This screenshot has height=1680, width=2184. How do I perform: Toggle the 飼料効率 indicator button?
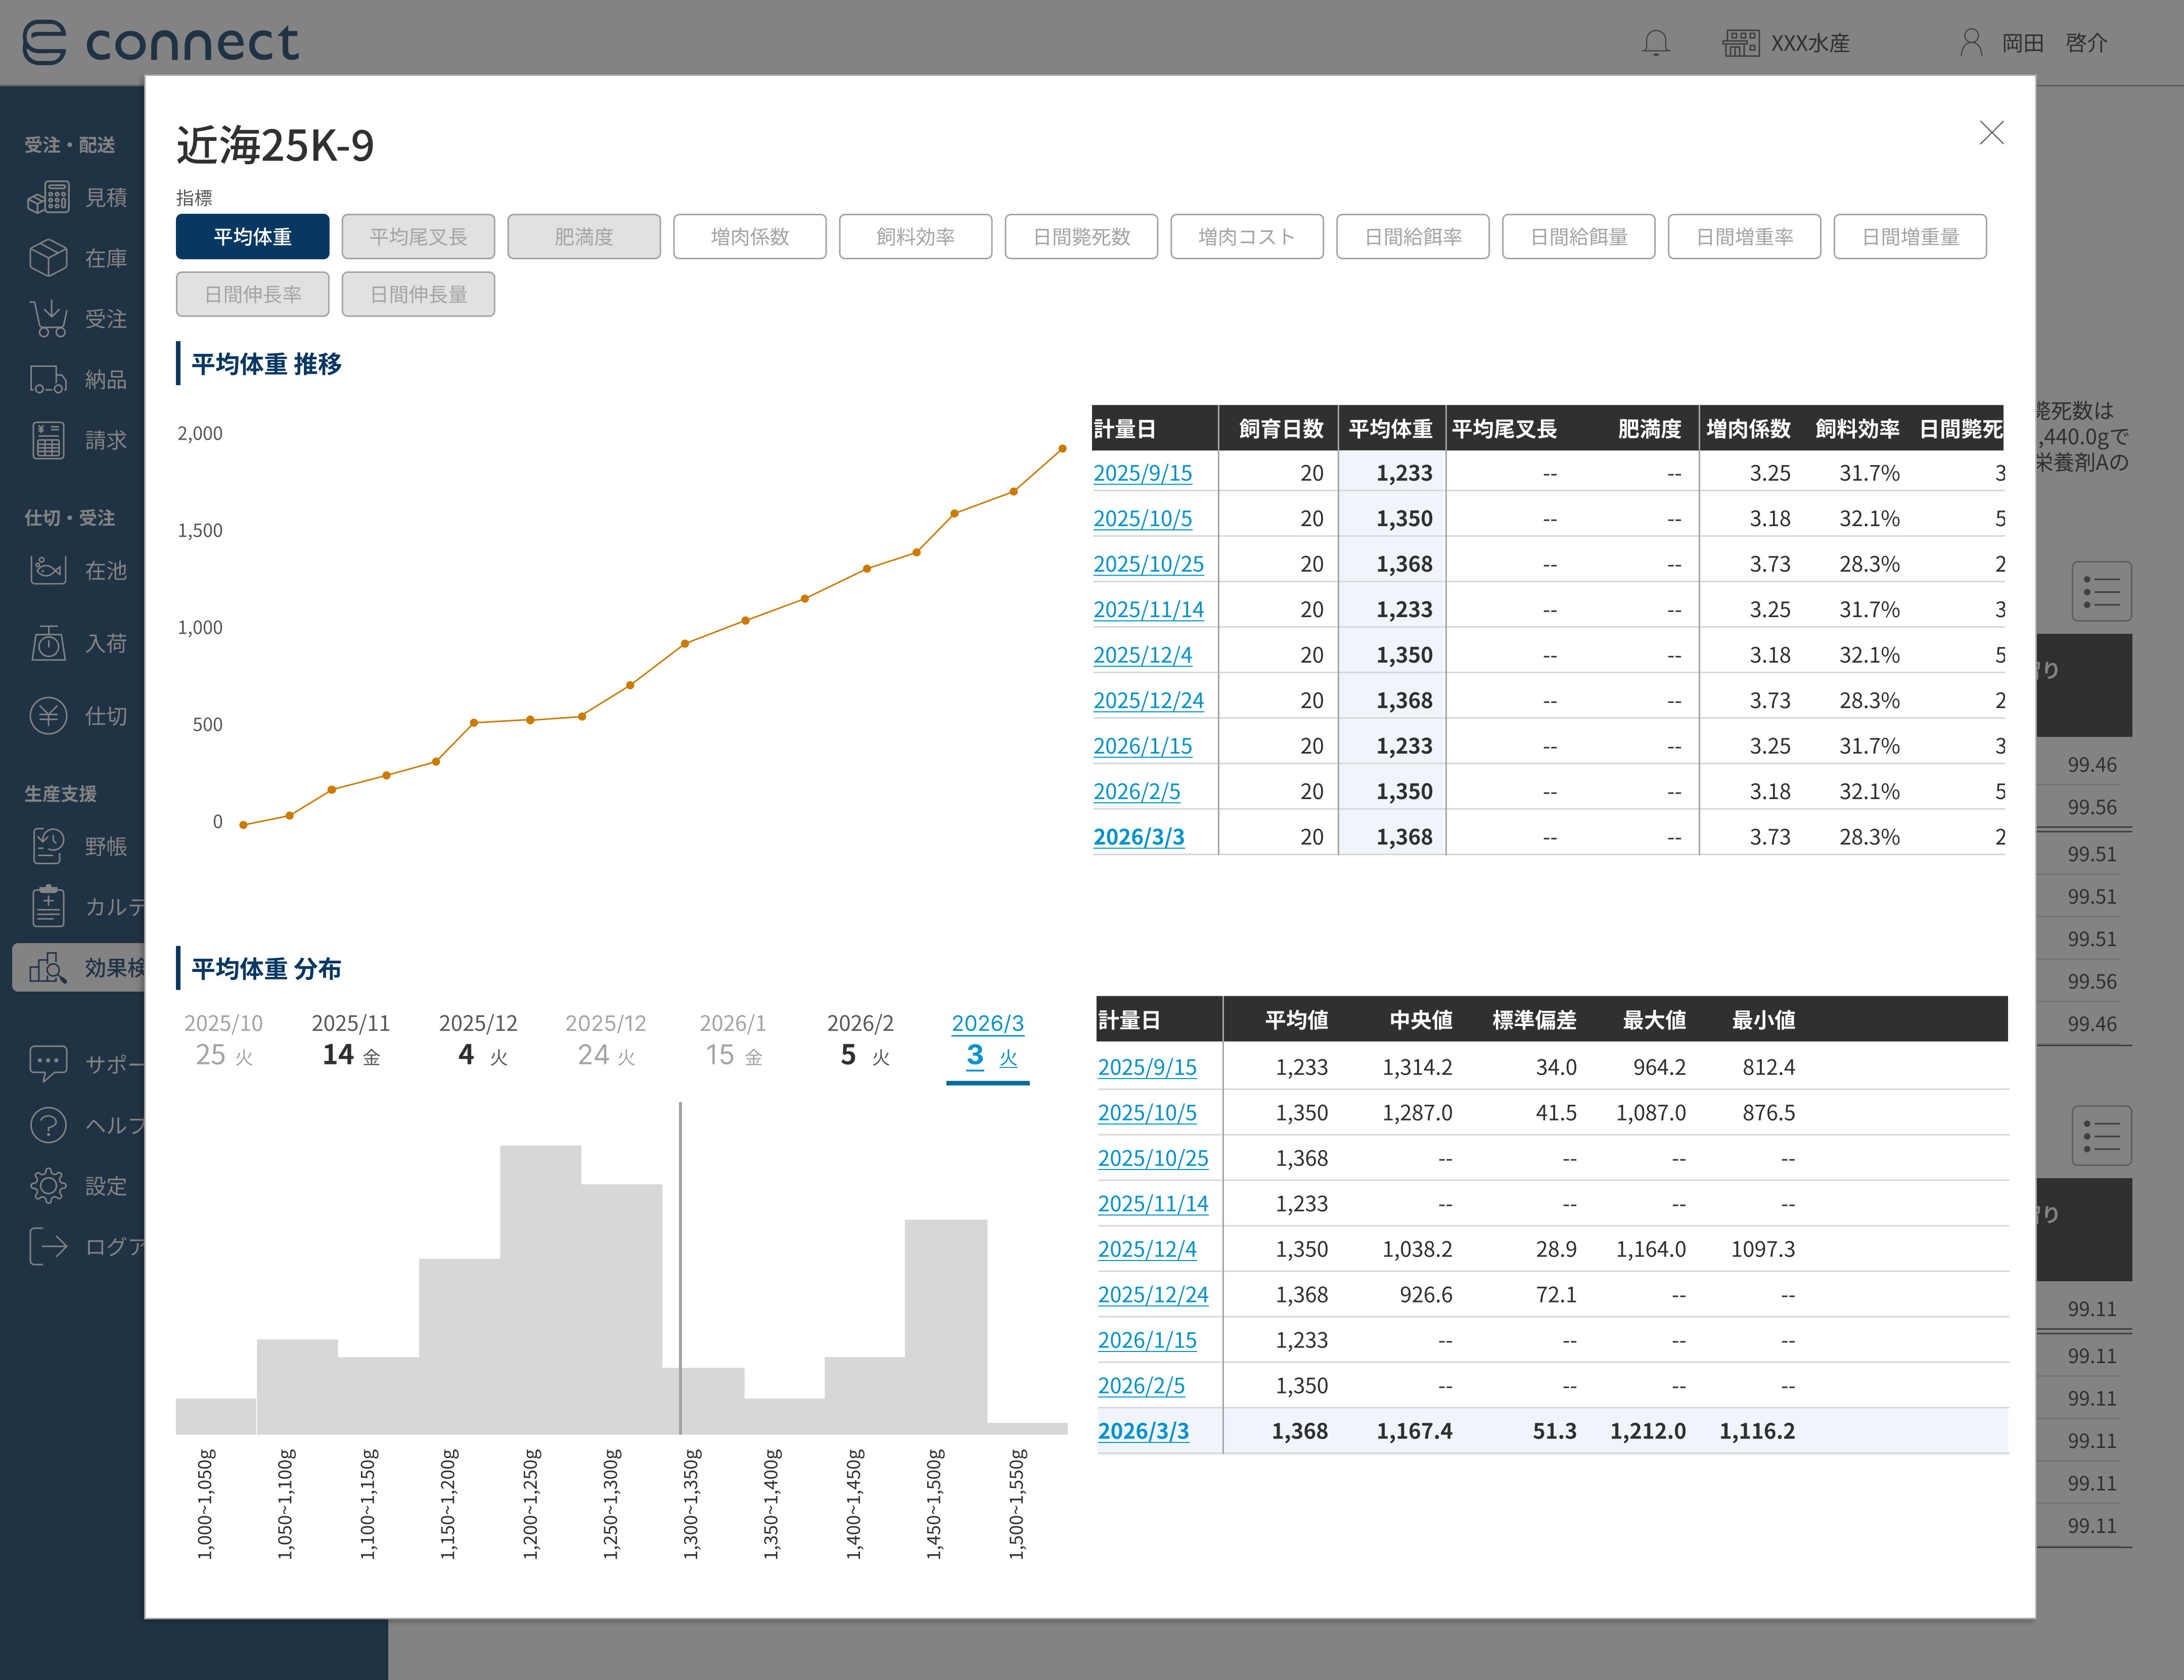point(915,237)
